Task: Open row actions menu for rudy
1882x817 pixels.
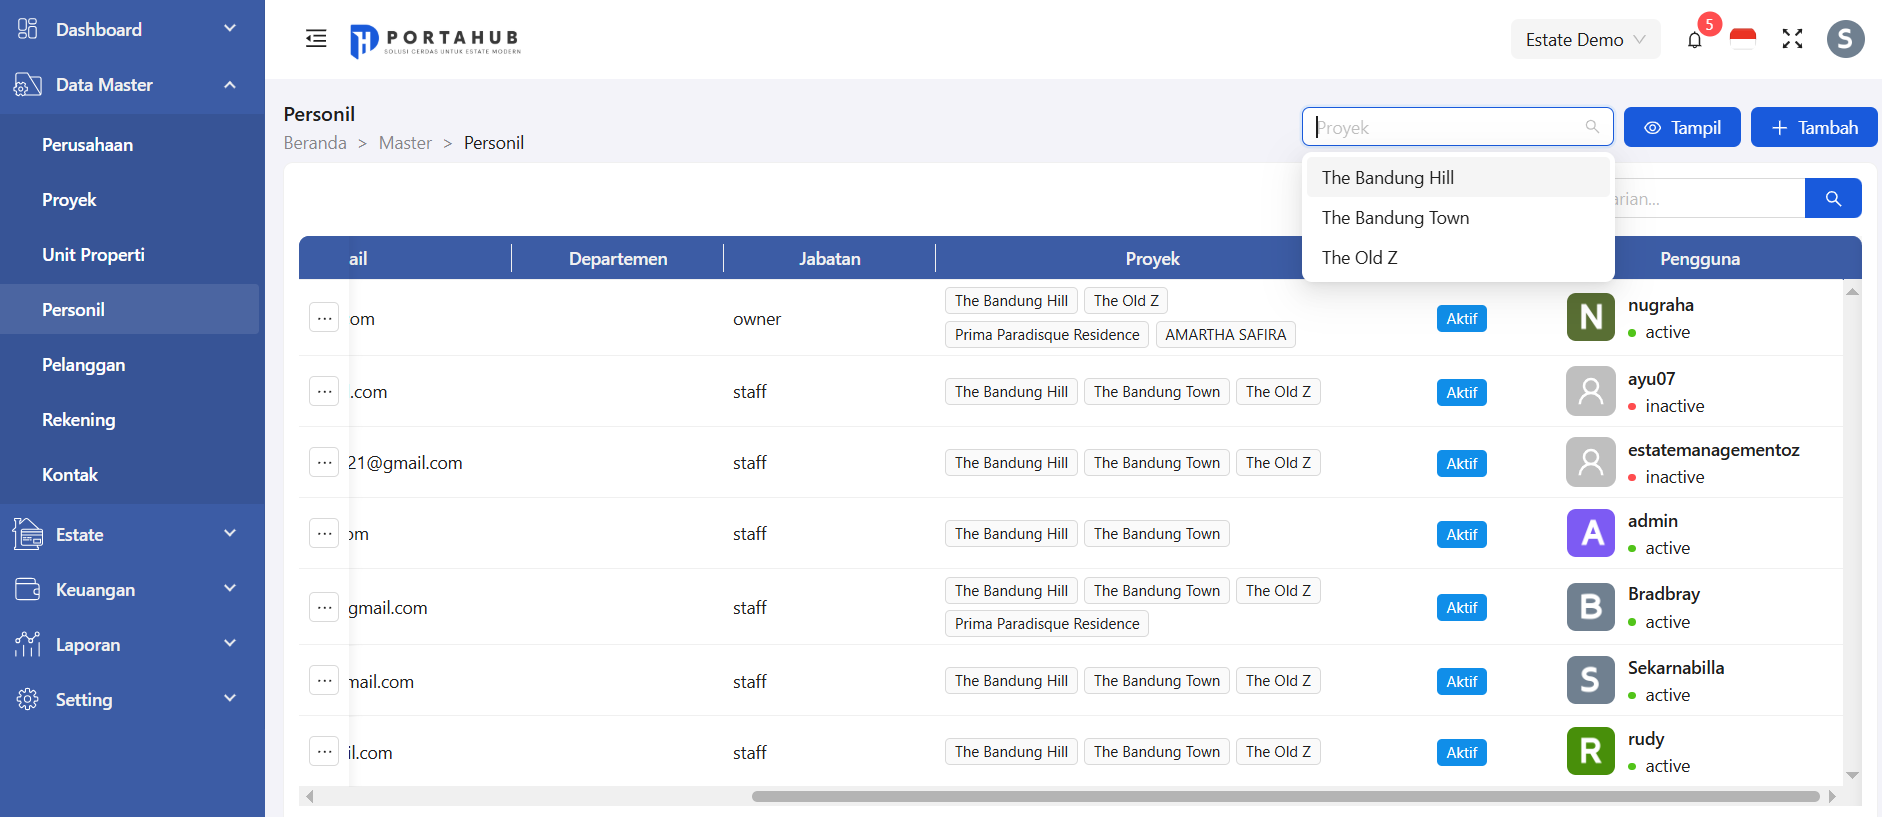Action: pos(324,751)
